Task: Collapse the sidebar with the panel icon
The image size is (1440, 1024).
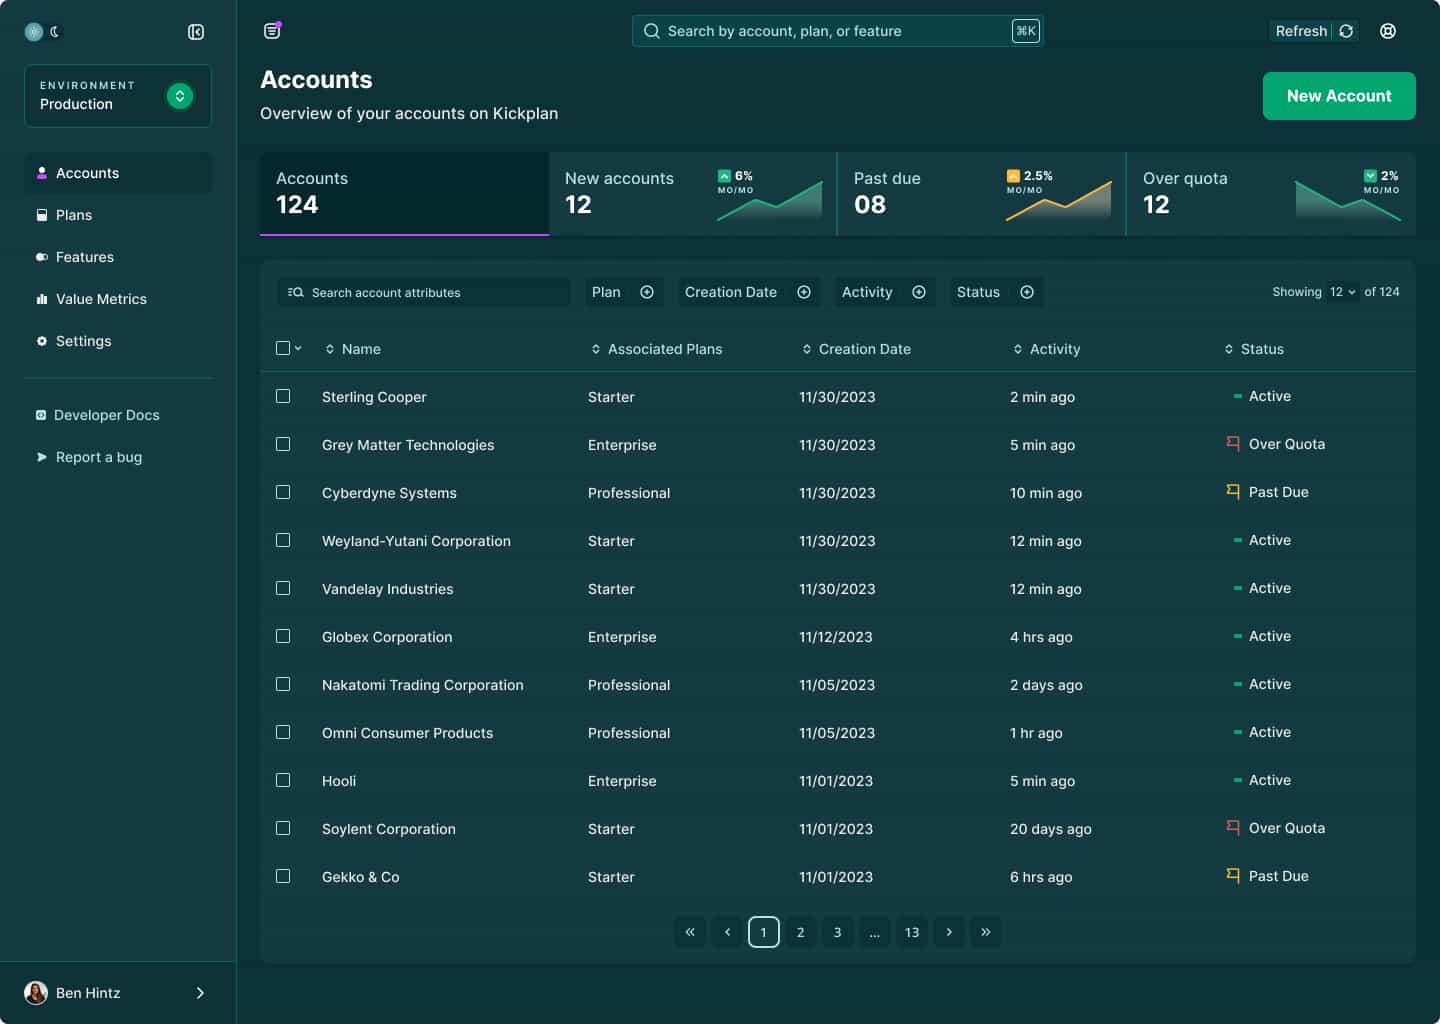Action: 195,31
